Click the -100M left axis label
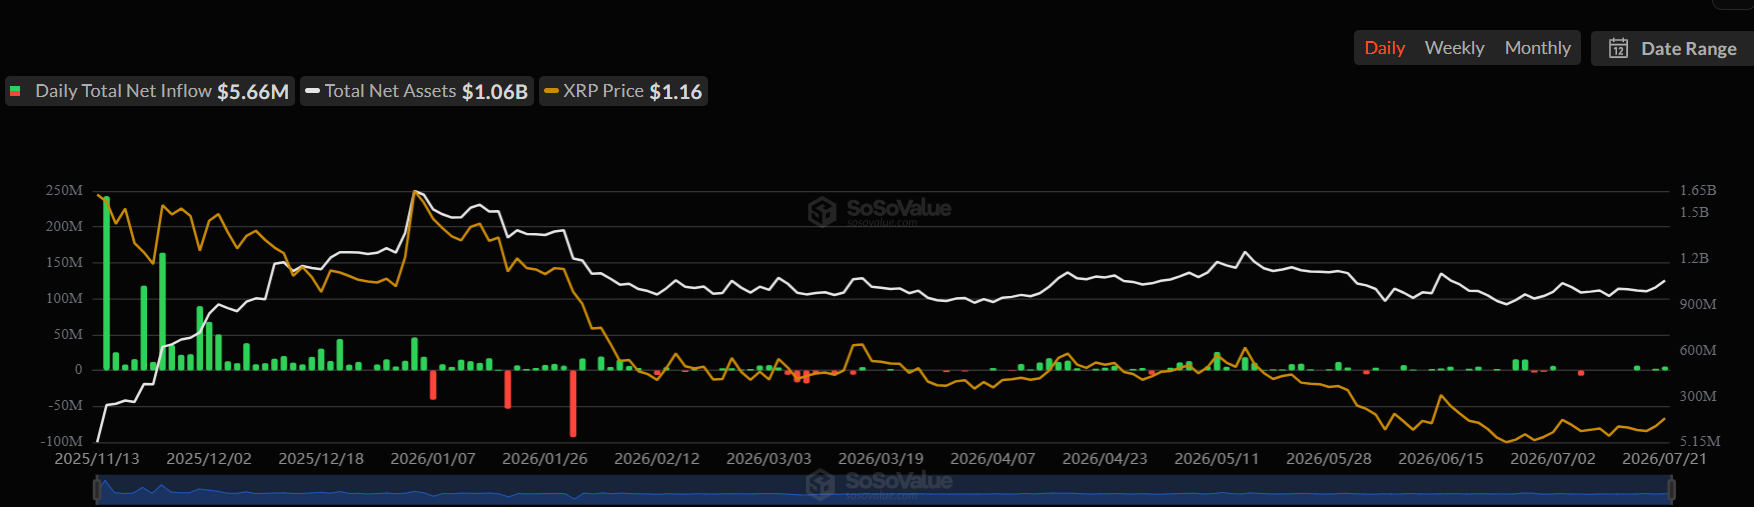The image size is (1754, 507). point(62,441)
